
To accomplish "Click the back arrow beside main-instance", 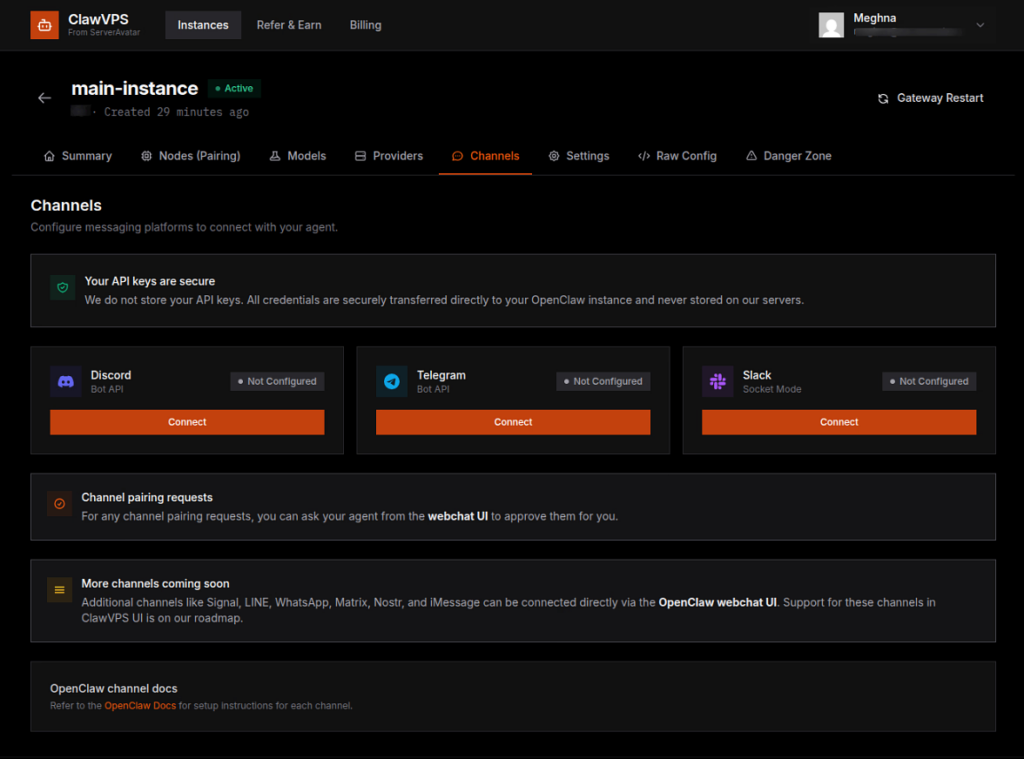I will pyautogui.click(x=44, y=98).
